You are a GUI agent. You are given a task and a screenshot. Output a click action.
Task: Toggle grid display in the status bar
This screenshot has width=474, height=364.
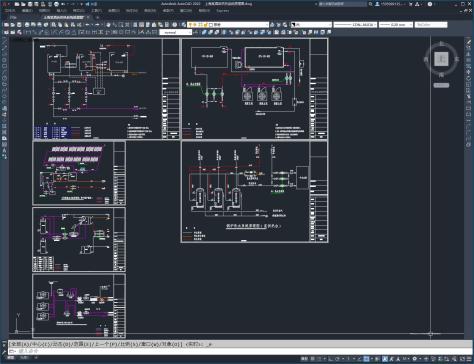313,359
